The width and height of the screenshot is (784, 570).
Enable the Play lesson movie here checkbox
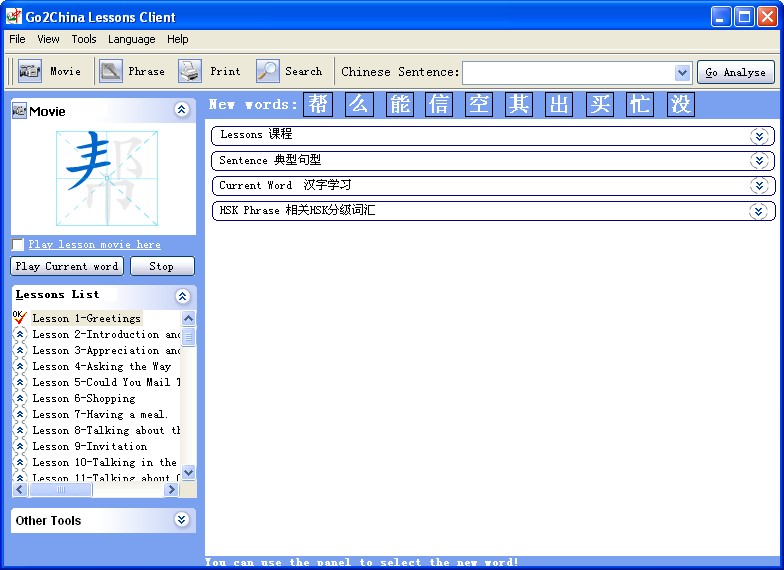18,244
